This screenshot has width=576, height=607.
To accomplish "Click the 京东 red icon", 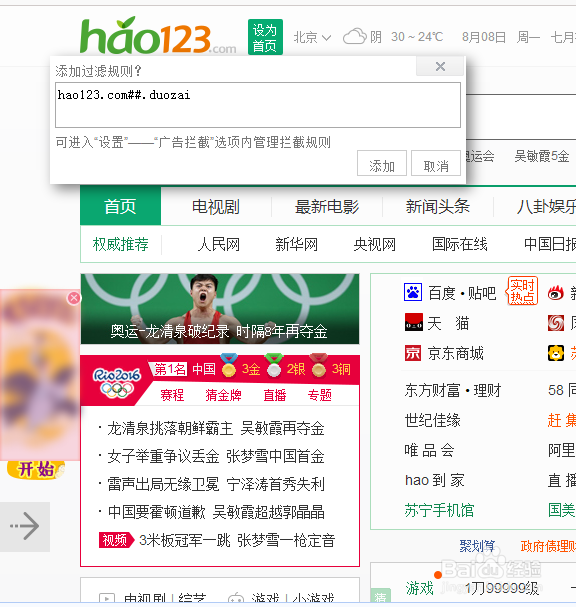I will 413,353.
